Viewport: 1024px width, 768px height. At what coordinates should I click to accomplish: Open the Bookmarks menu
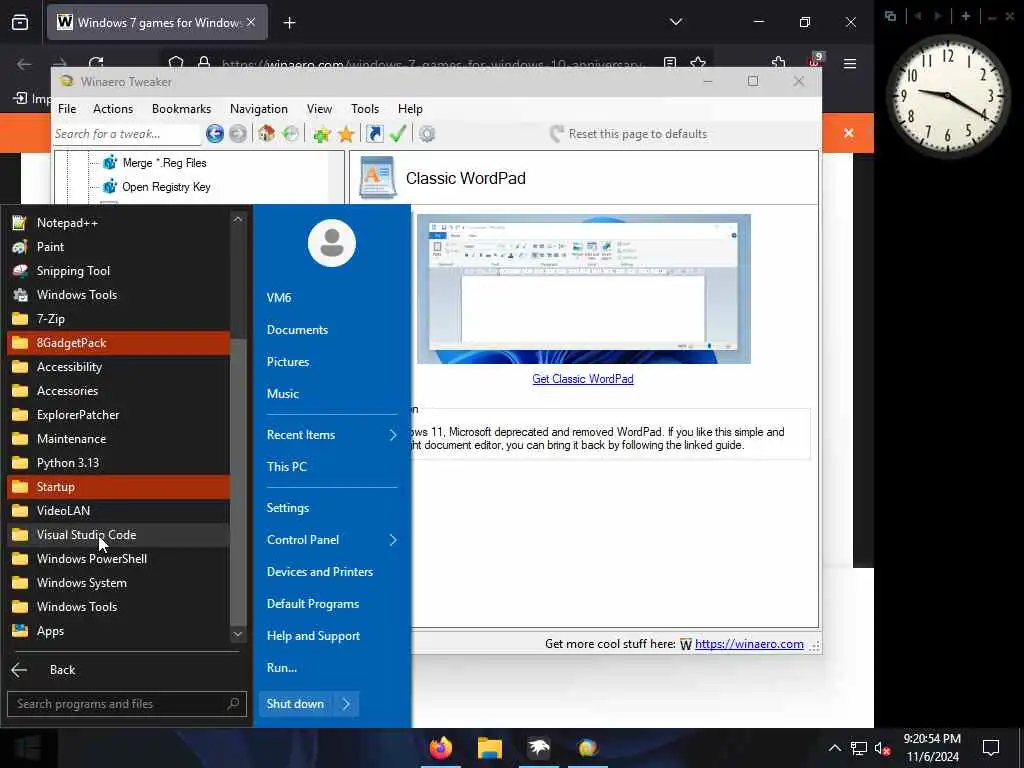(182, 109)
